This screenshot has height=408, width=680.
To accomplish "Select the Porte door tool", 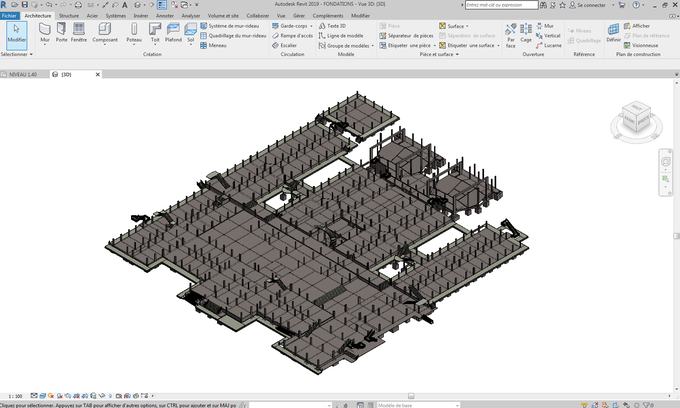I will (x=62, y=33).
